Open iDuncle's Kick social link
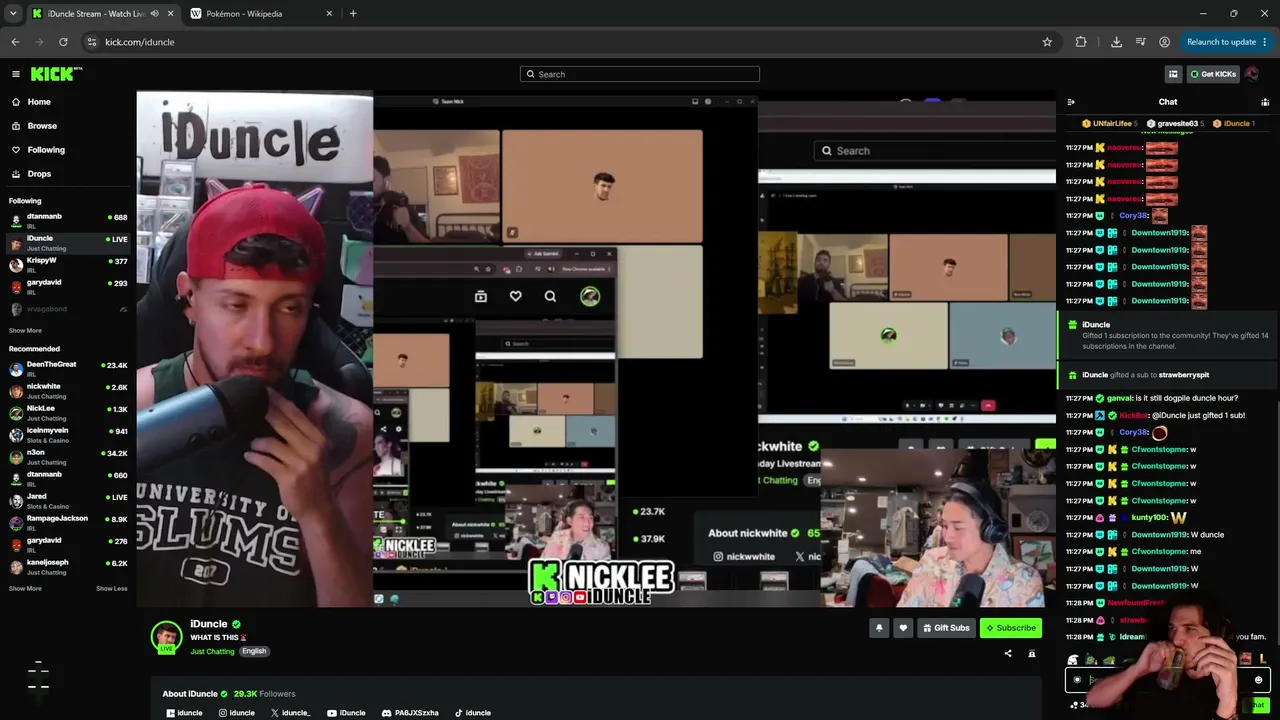The width and height of the screenshot is (1280, 720). tap(184, 713)
